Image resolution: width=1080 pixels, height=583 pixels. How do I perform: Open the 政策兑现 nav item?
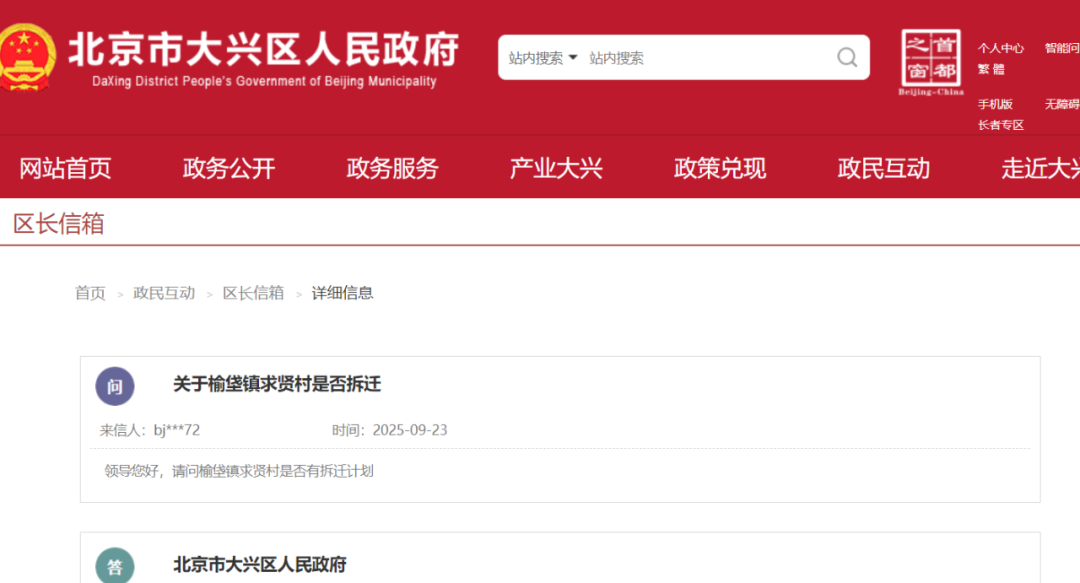720,168
